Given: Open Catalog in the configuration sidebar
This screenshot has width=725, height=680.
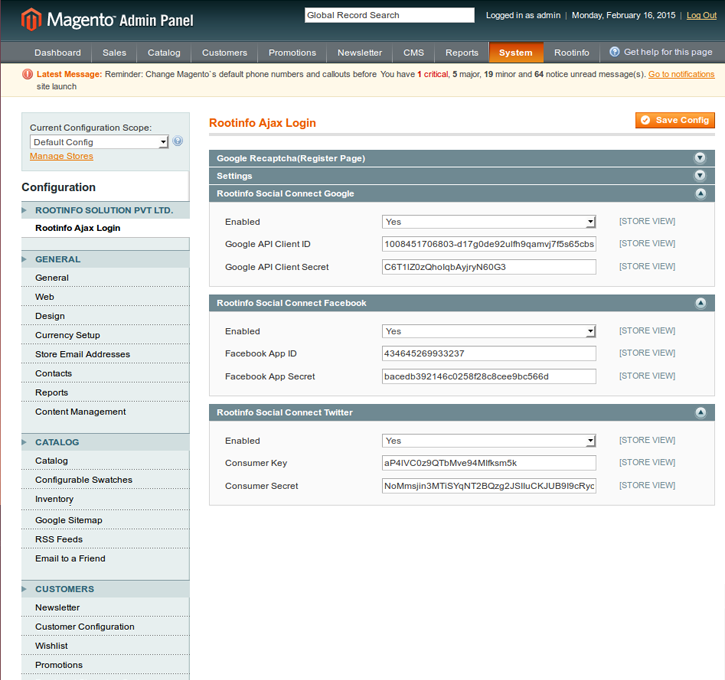Looking at the screenshot, I should point(105,461).
